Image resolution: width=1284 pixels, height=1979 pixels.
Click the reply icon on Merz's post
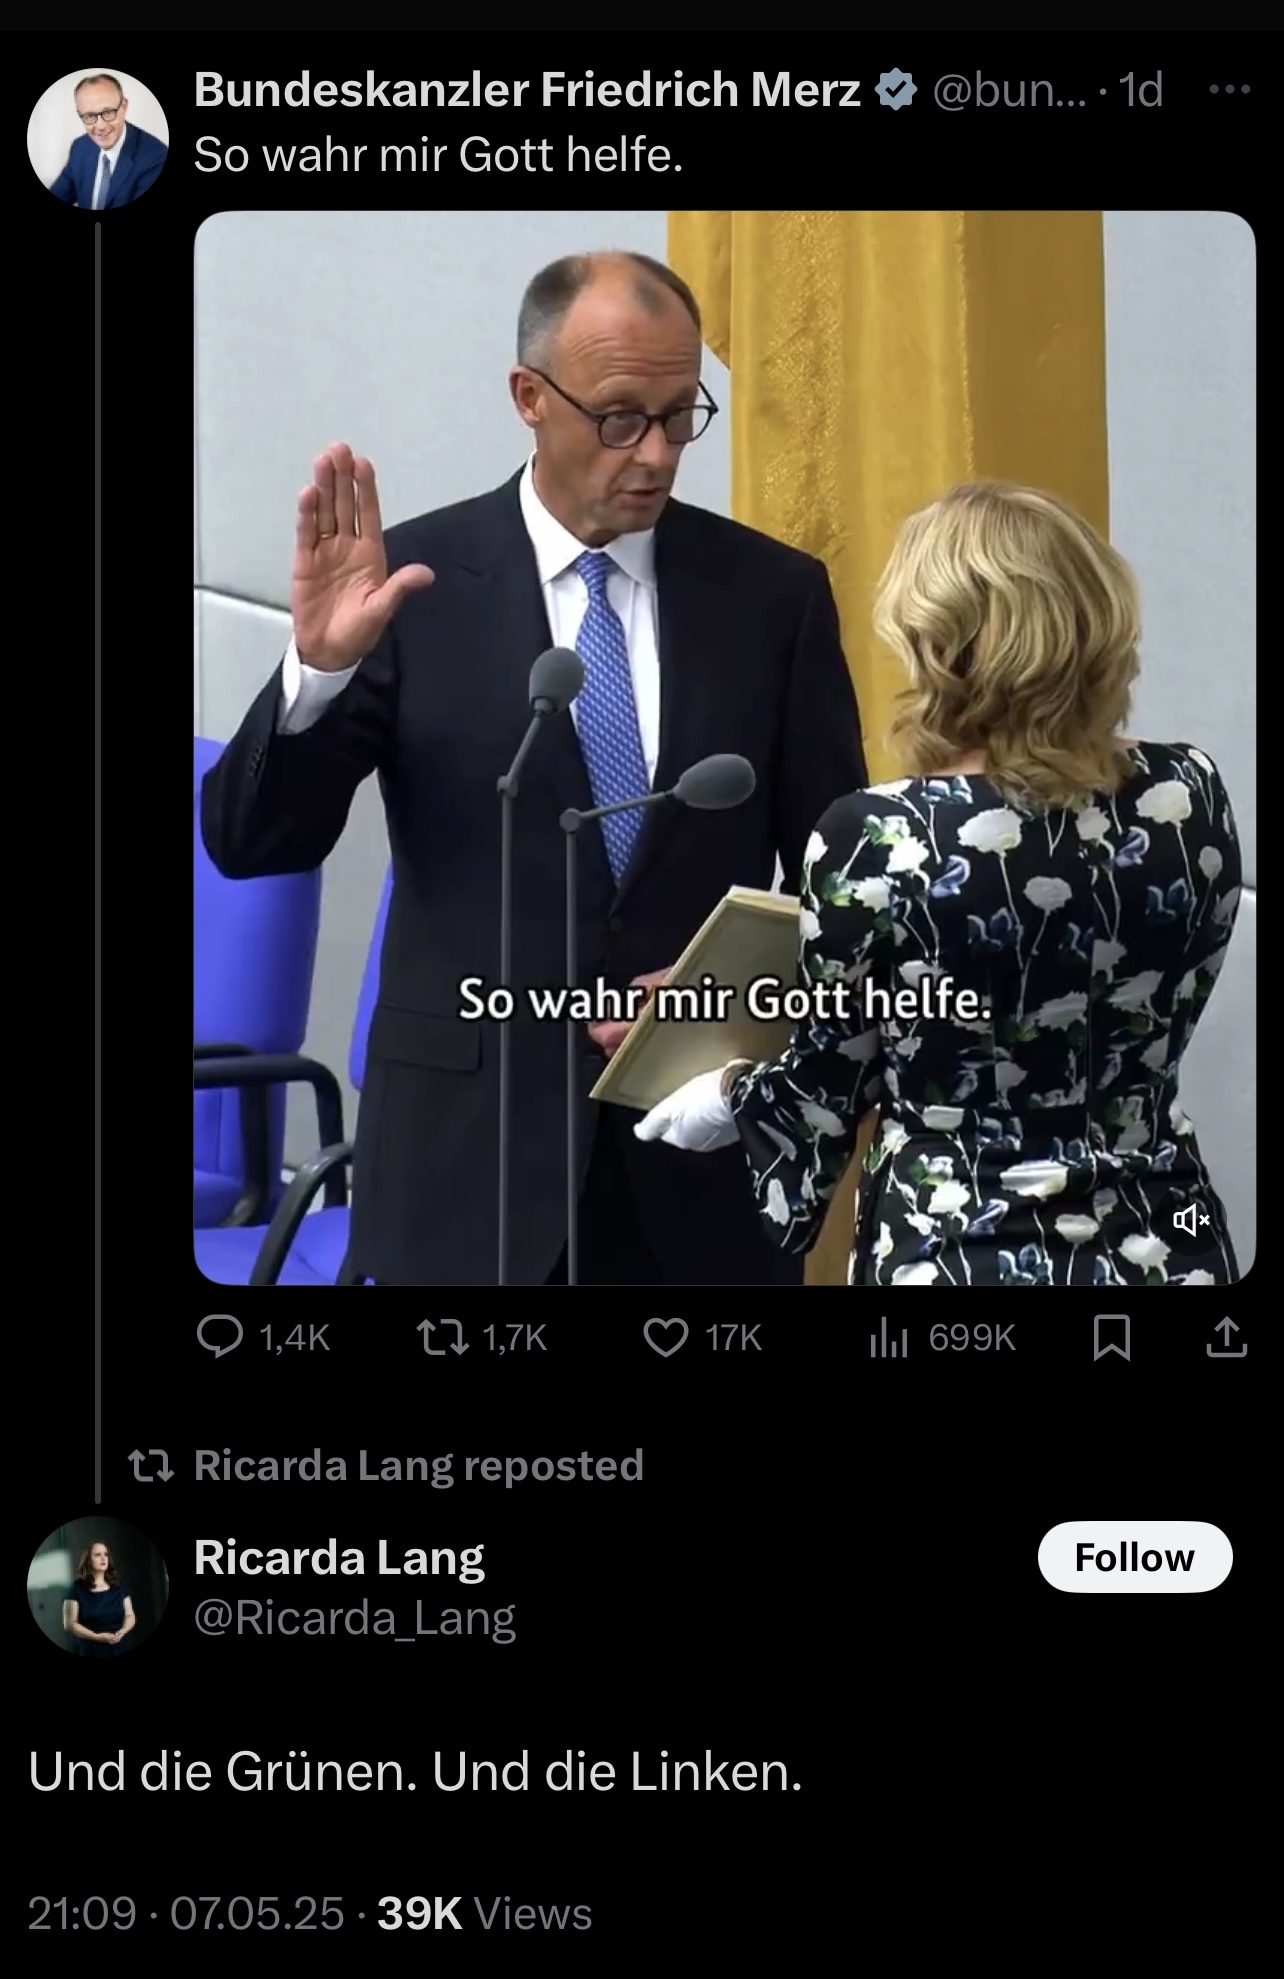click(x=216, y=1337)
